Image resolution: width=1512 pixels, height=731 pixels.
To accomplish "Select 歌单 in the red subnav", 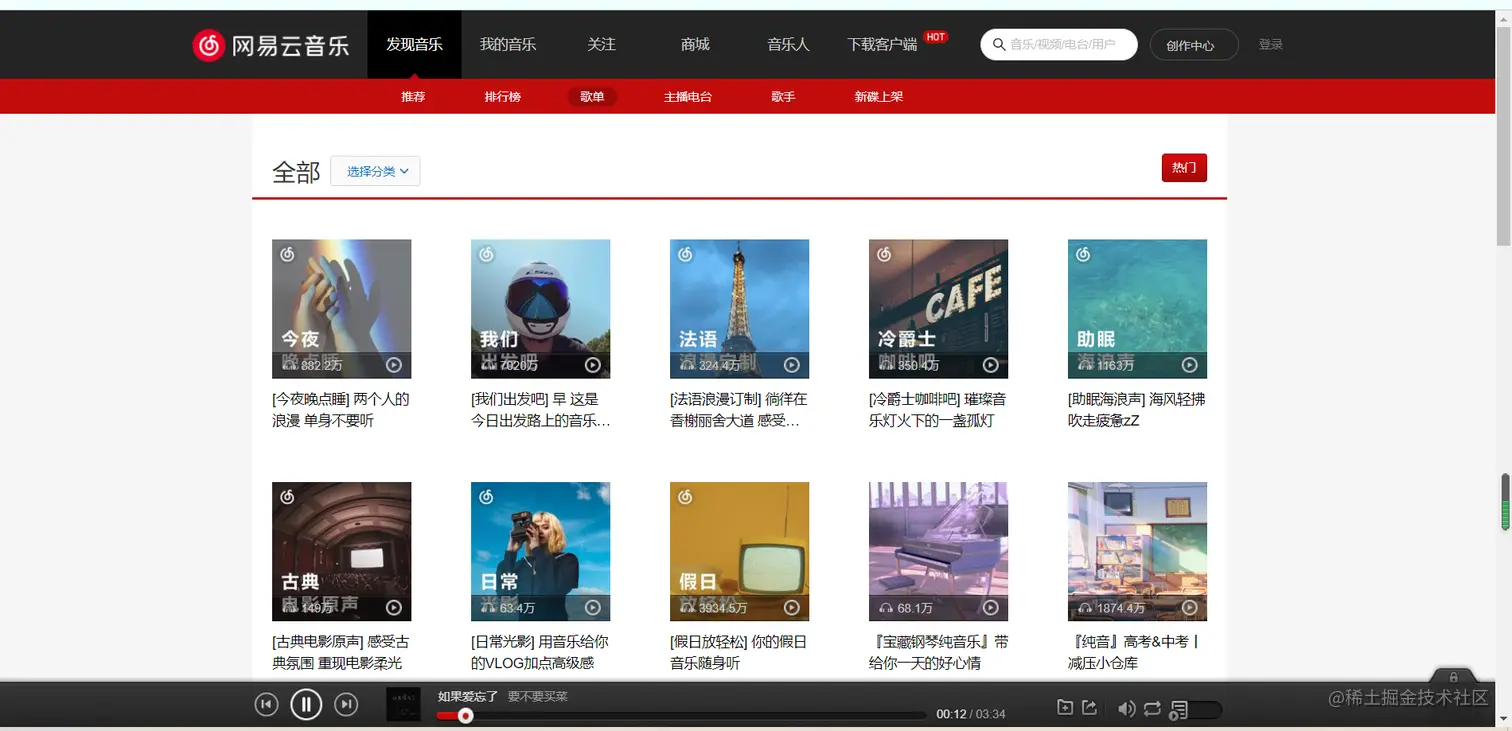I will 592,97.
